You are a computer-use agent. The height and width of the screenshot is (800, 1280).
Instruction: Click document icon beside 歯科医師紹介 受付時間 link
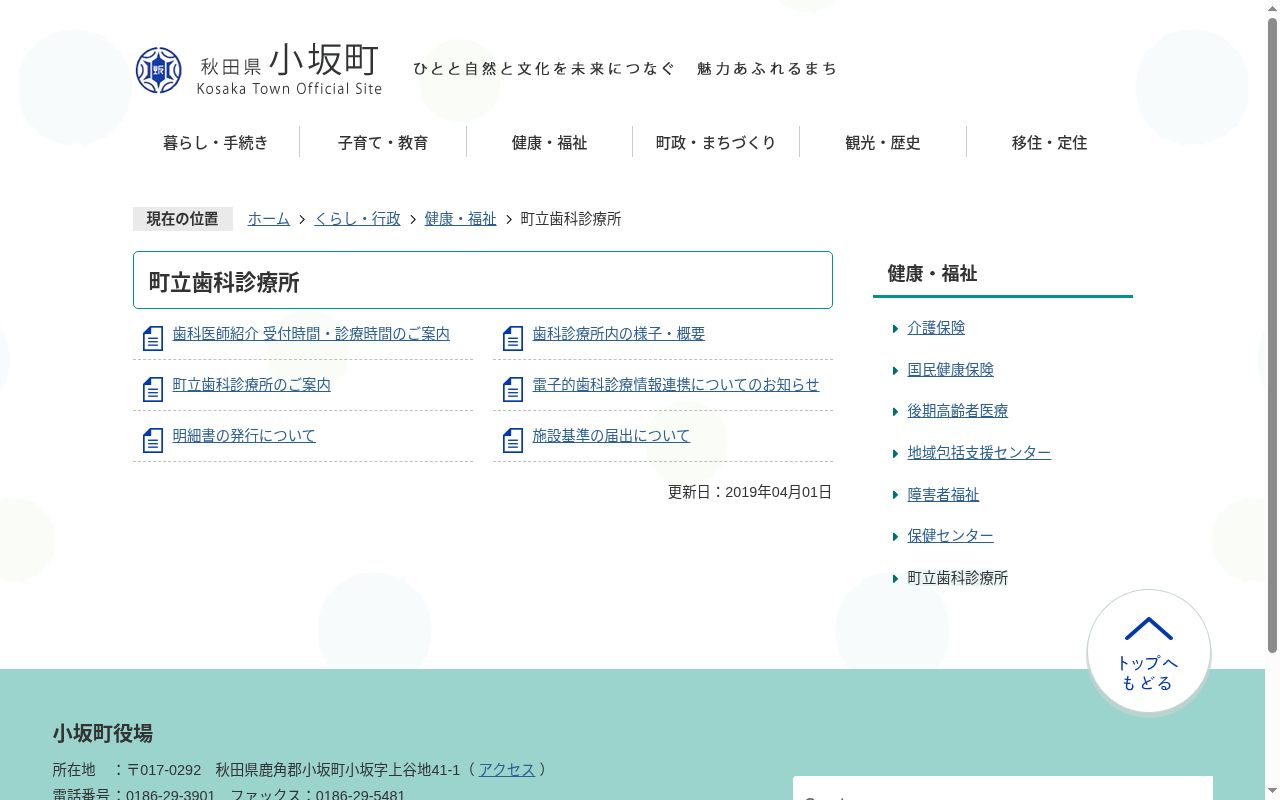click(153, 339)
